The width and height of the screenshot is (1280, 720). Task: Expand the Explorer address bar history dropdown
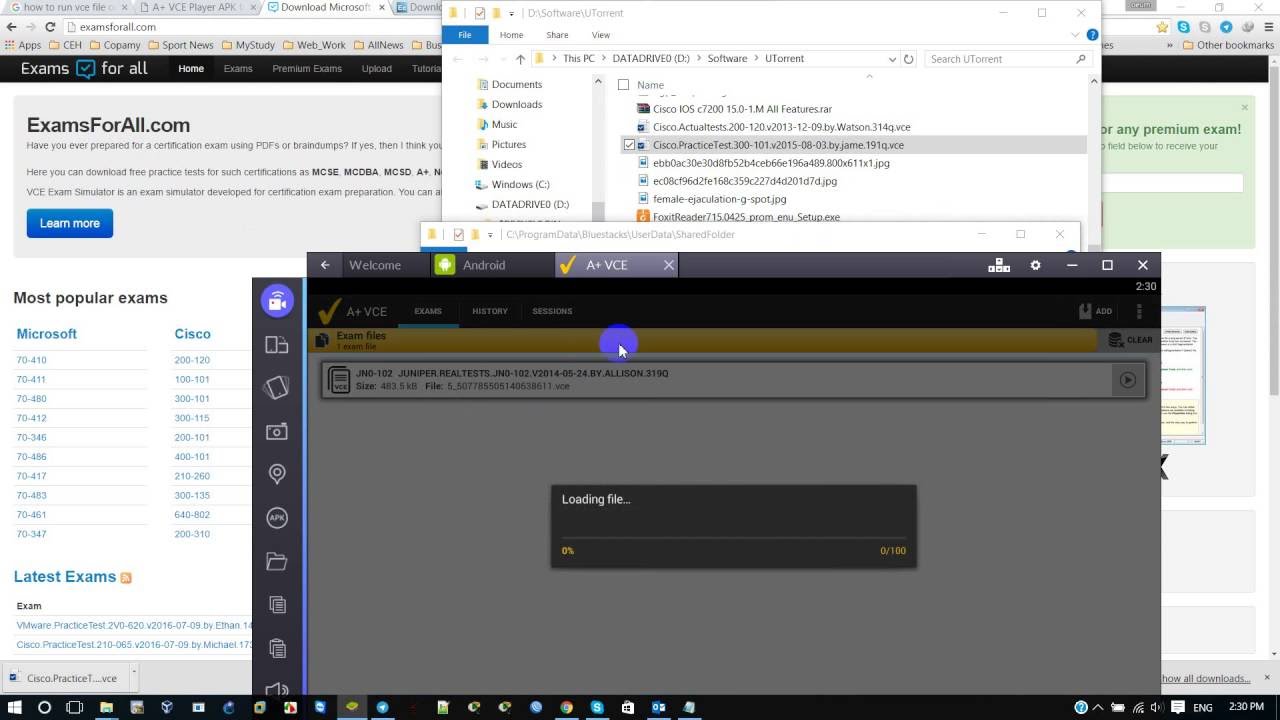tap(893, 59)
